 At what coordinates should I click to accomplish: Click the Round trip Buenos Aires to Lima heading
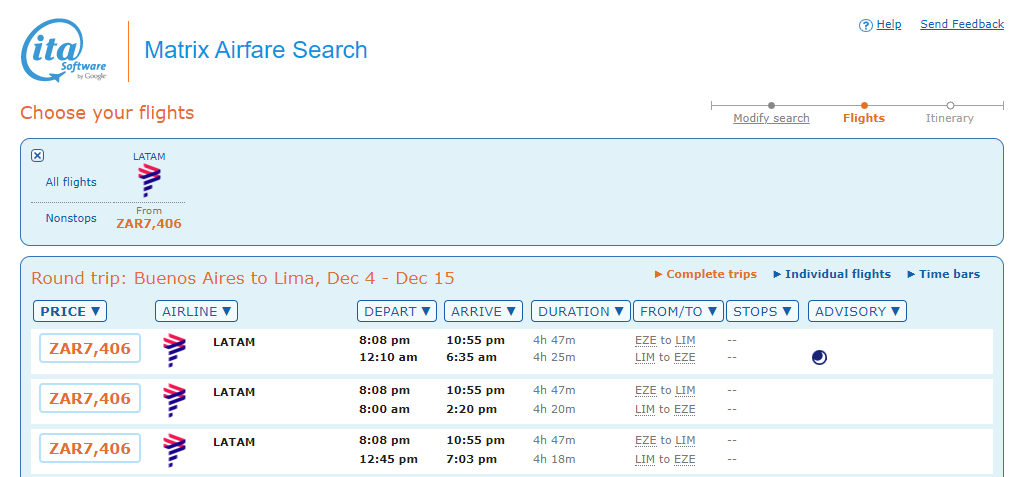pyautogui.click(x=243, y=278)
